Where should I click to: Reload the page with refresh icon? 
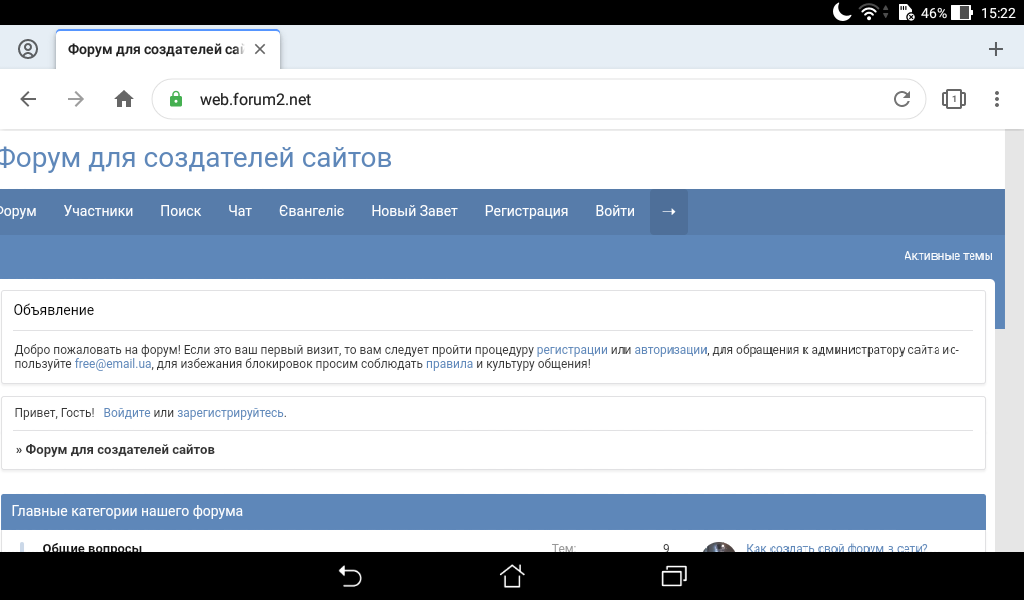pos(902,99)
